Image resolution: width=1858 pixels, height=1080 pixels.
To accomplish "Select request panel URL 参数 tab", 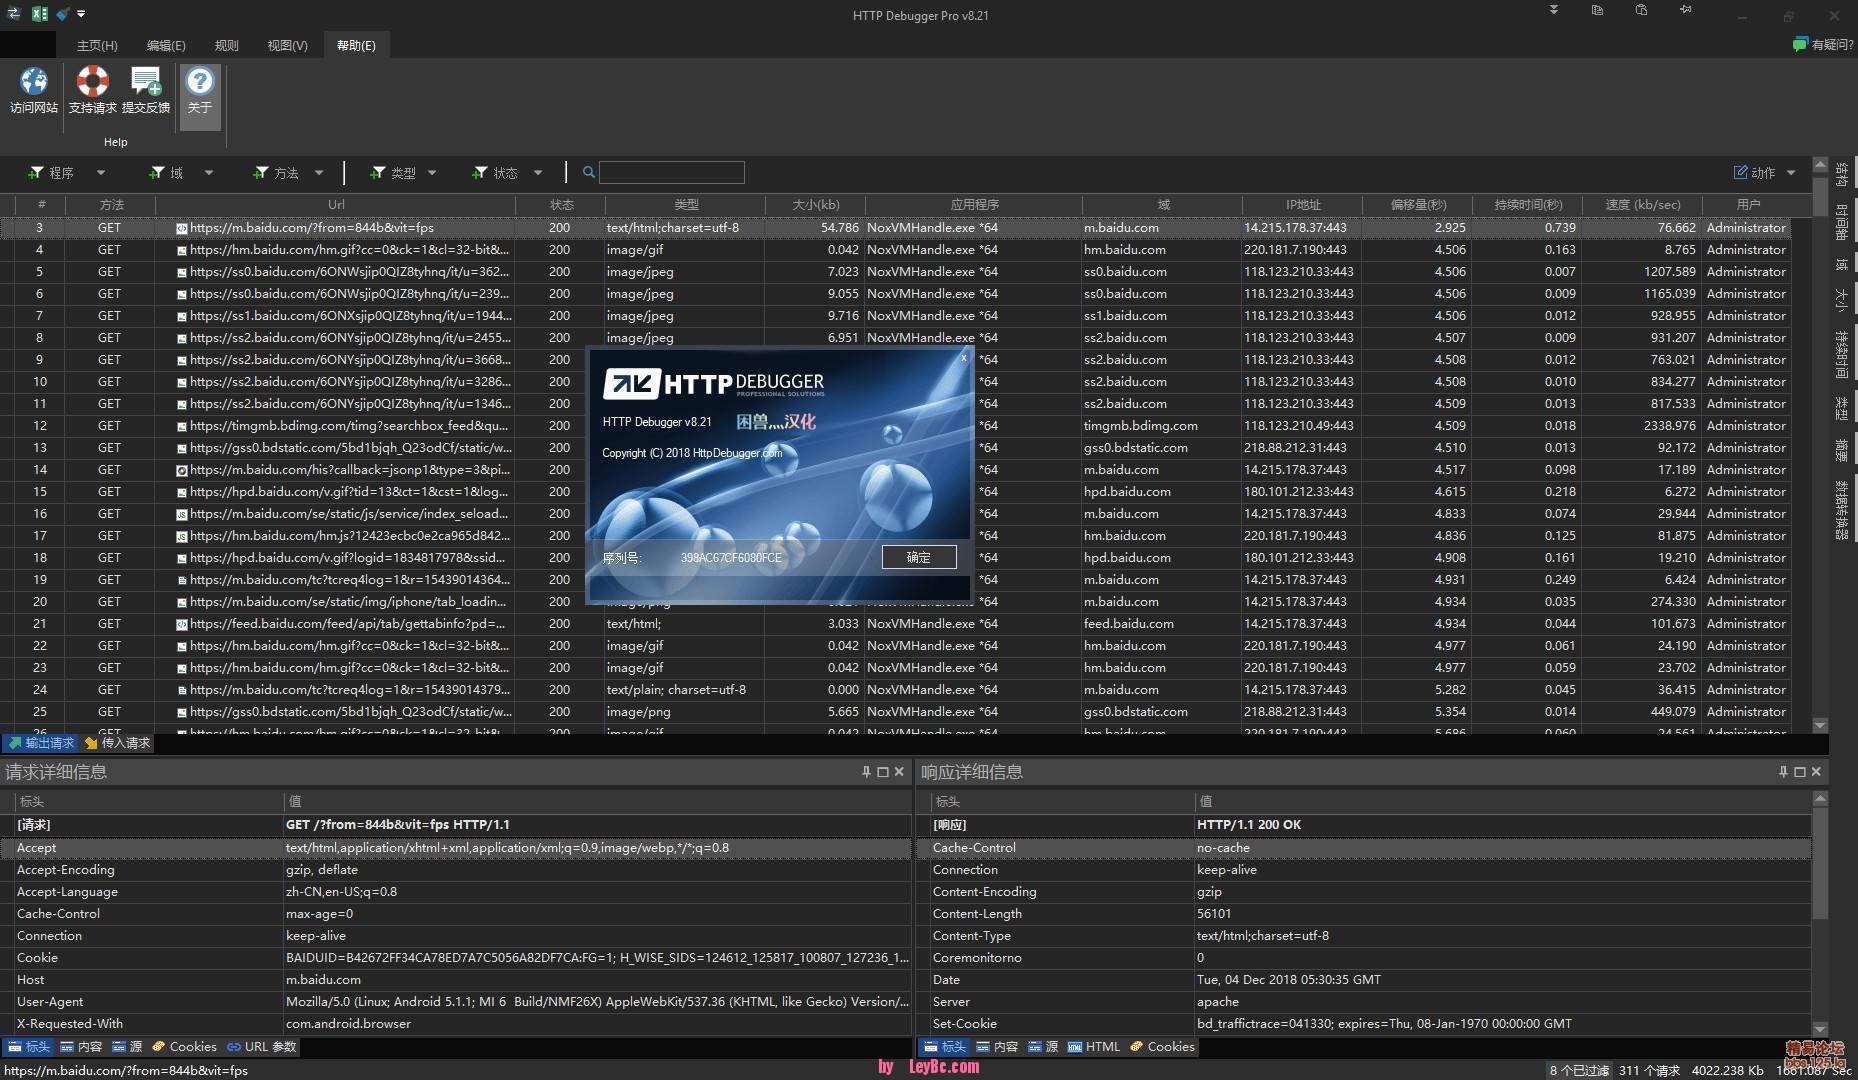I will pyautogui.click(x=262, y=1047).
